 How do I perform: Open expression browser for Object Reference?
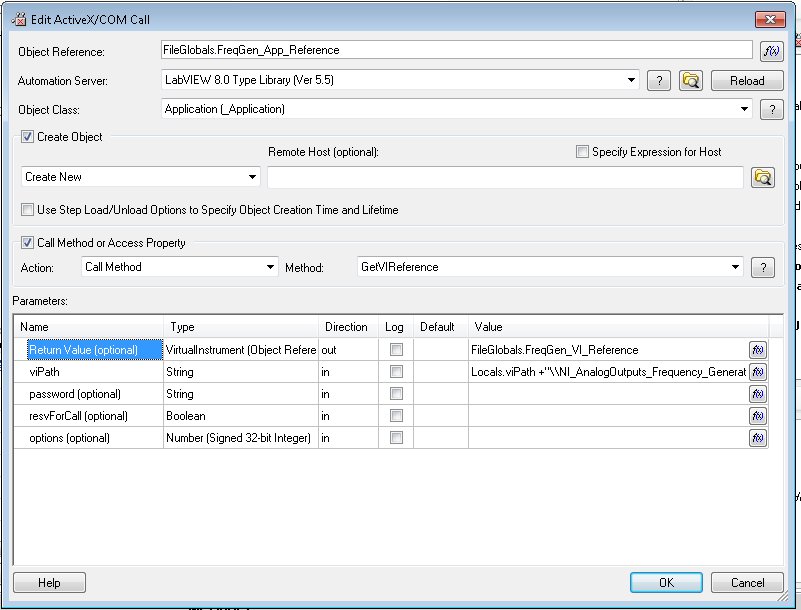click(771, 51)
